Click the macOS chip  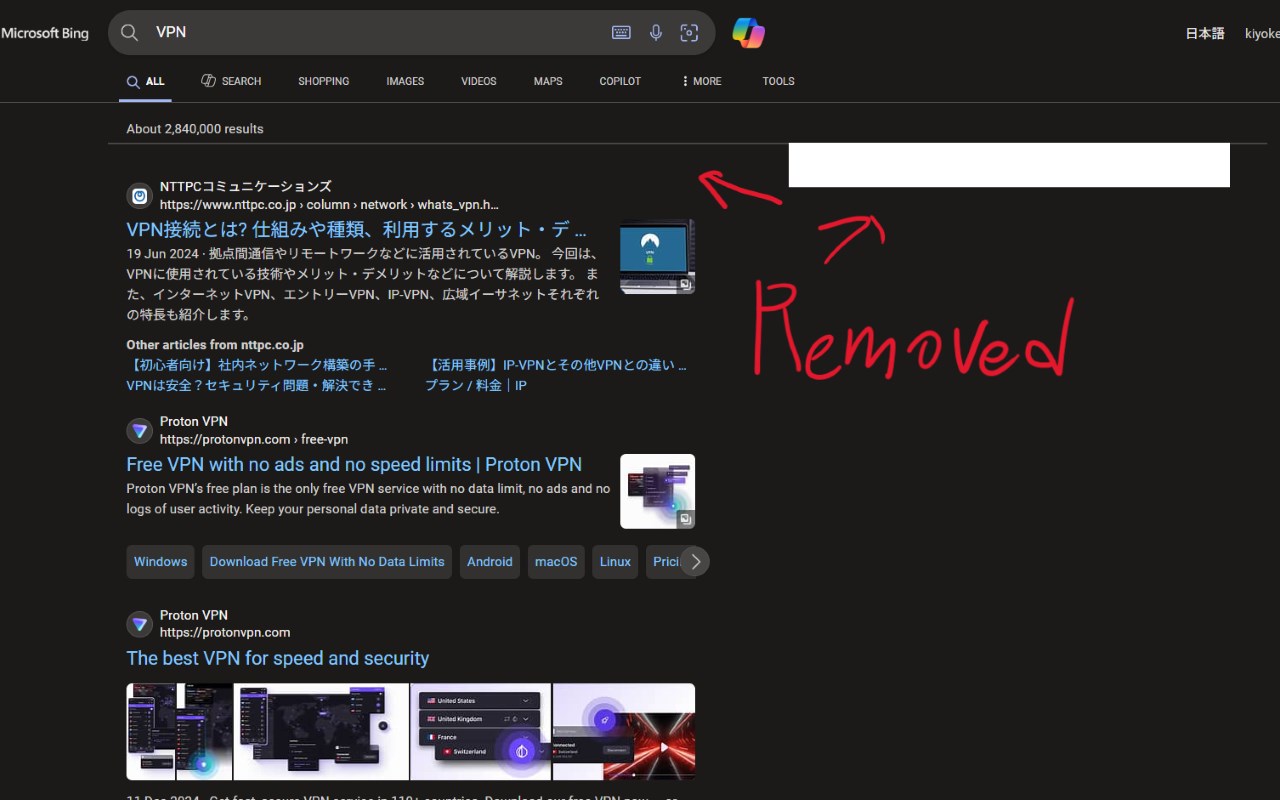[556, 561]
